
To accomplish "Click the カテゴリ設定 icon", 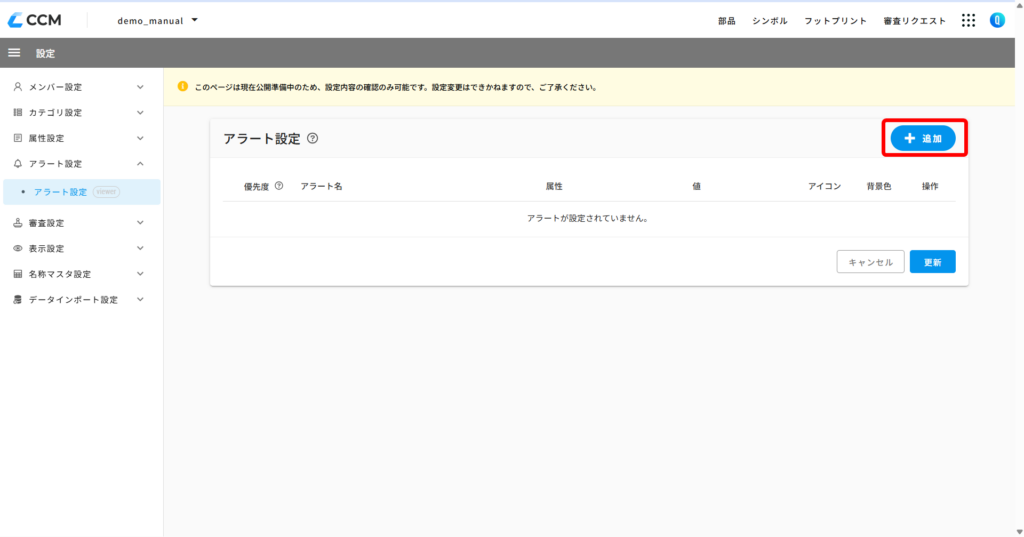I will click(18, 112).
